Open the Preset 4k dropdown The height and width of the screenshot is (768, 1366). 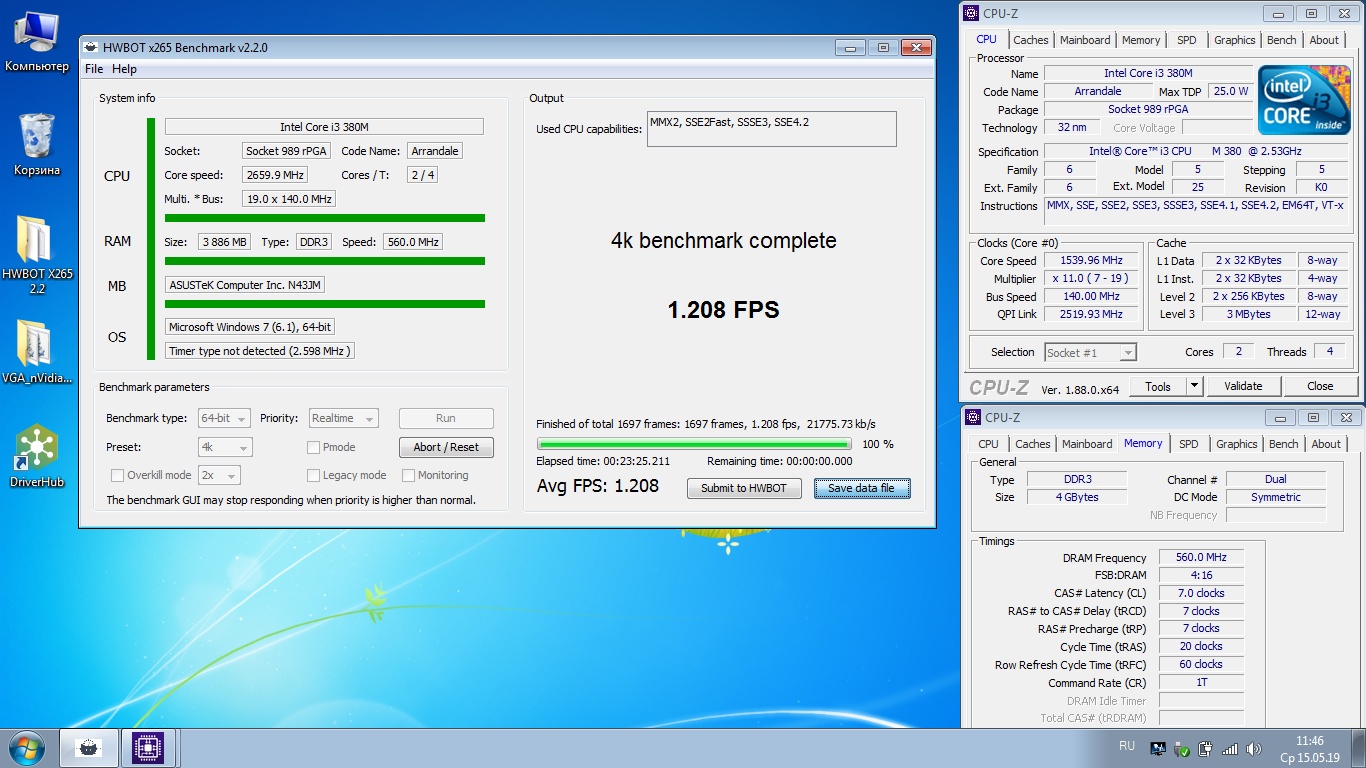click(225, 447)
